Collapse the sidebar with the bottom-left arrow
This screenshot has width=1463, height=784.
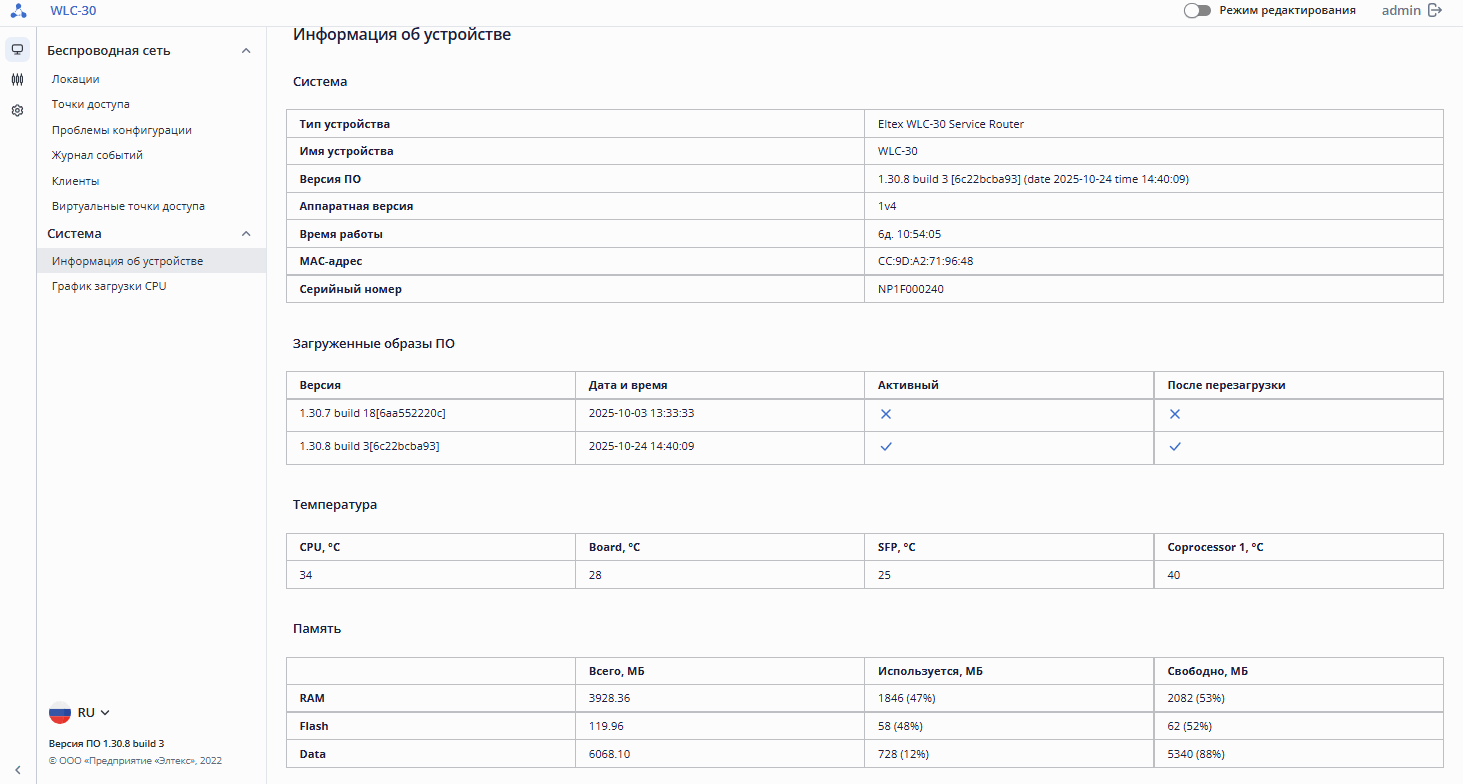[17, 769]
